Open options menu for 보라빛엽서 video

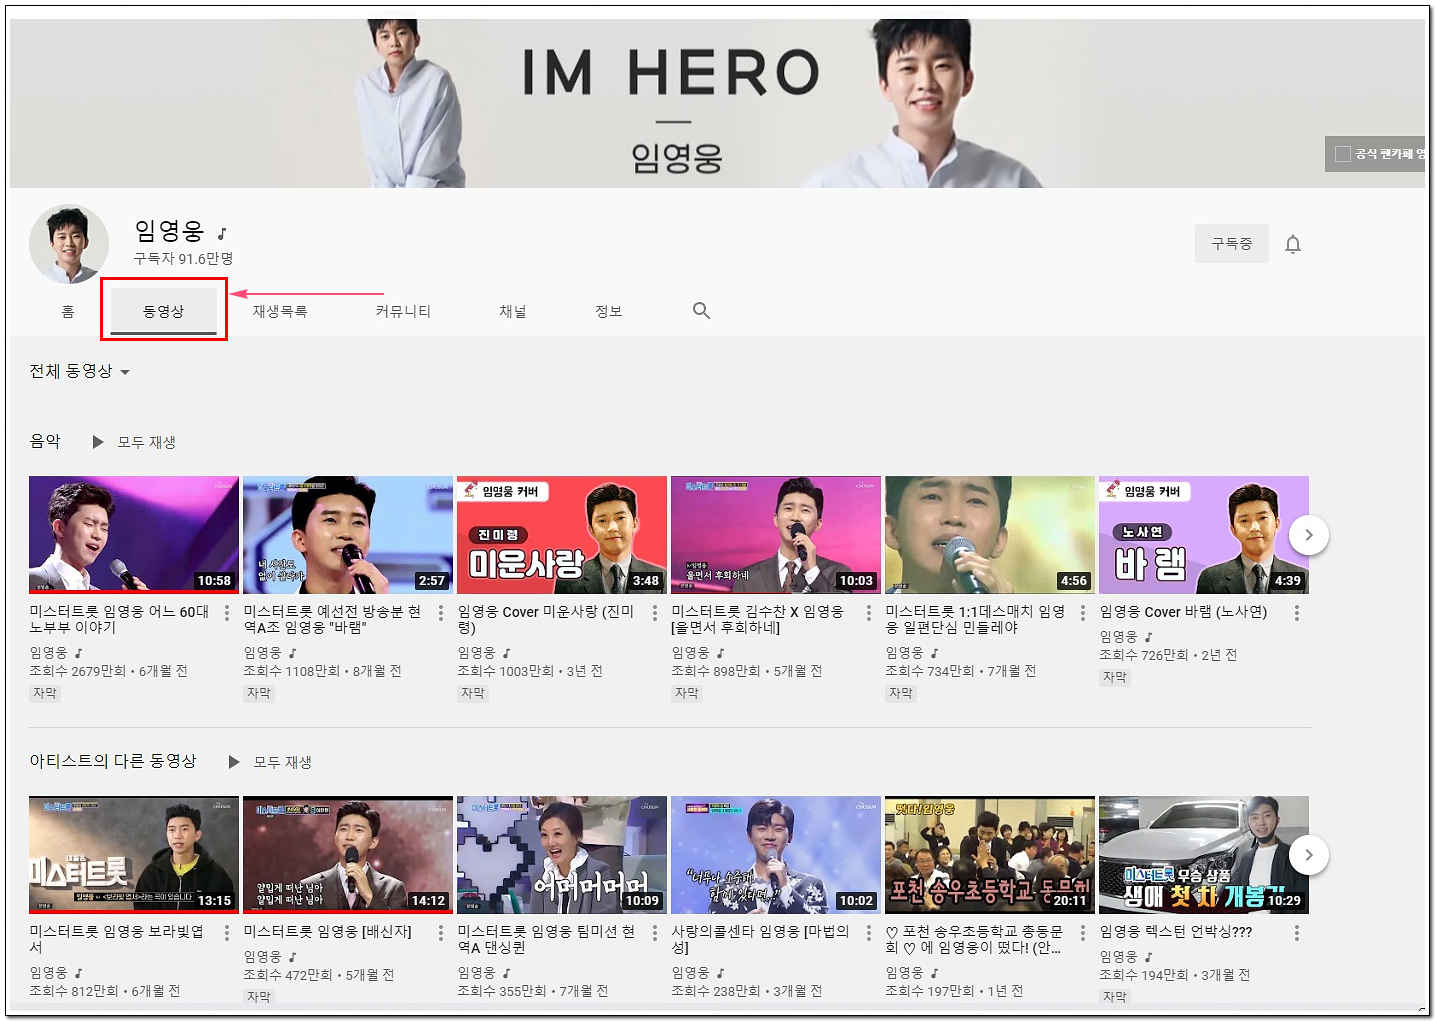point(227,933)
